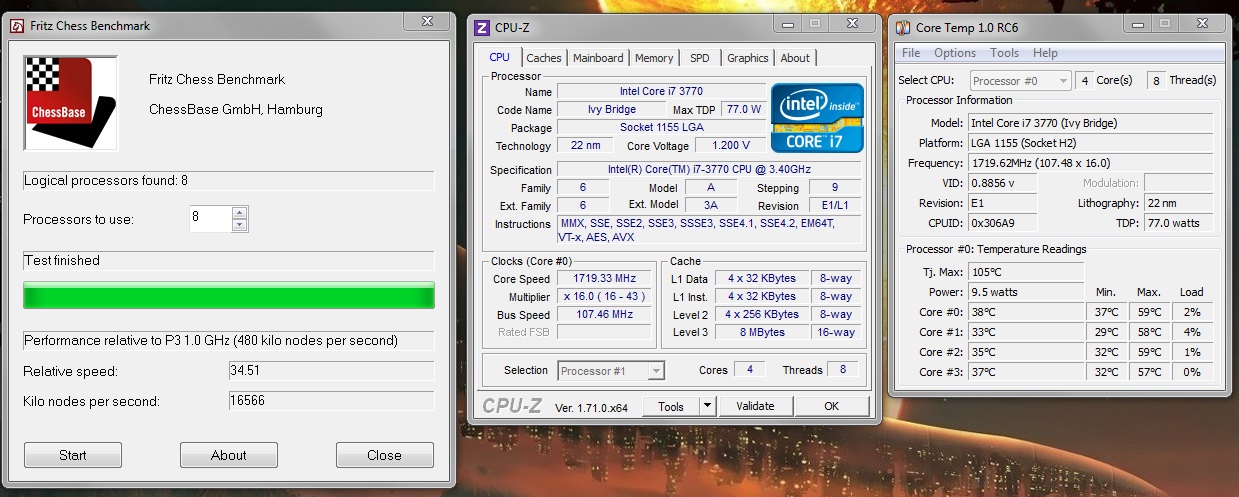Open the Tools button dropdown arrow in CPU-Z
This screenshot has height=497, width=1239.
point(707,406)
